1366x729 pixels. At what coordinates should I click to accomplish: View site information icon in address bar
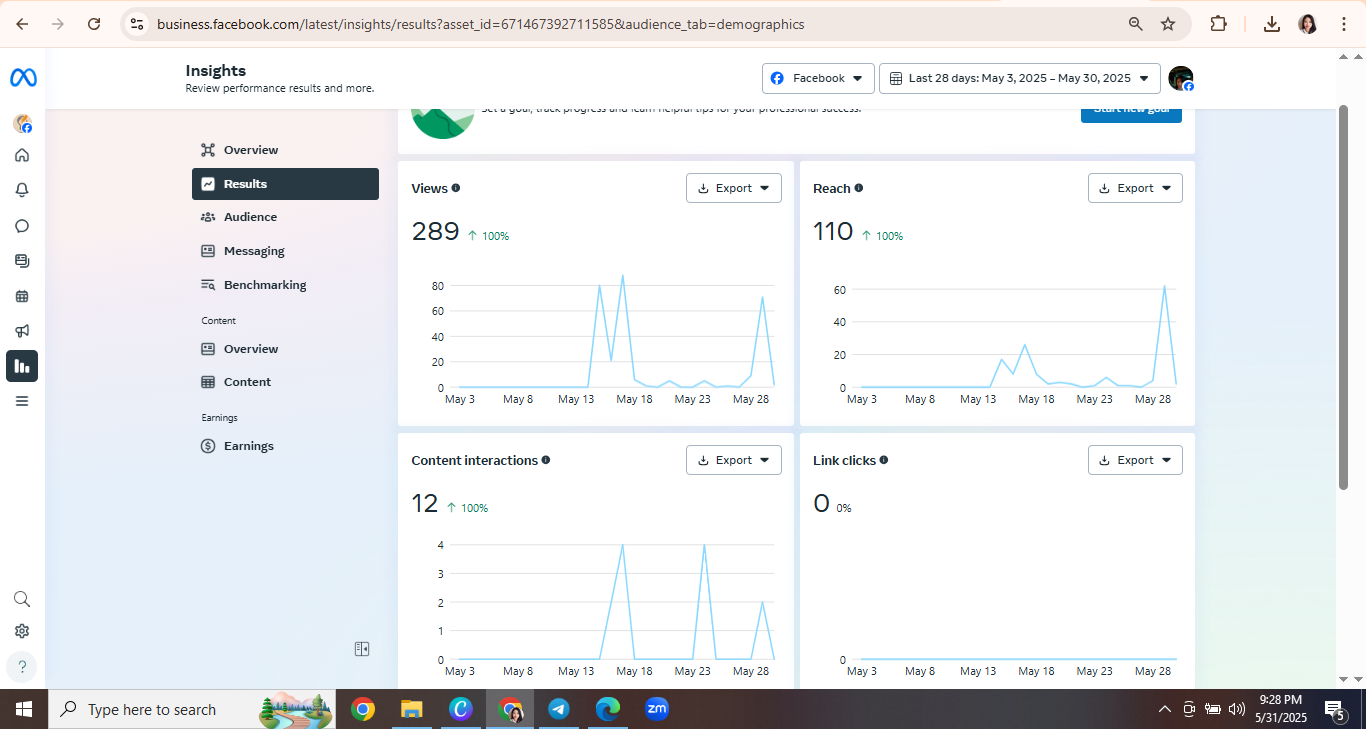click(138, 24)
